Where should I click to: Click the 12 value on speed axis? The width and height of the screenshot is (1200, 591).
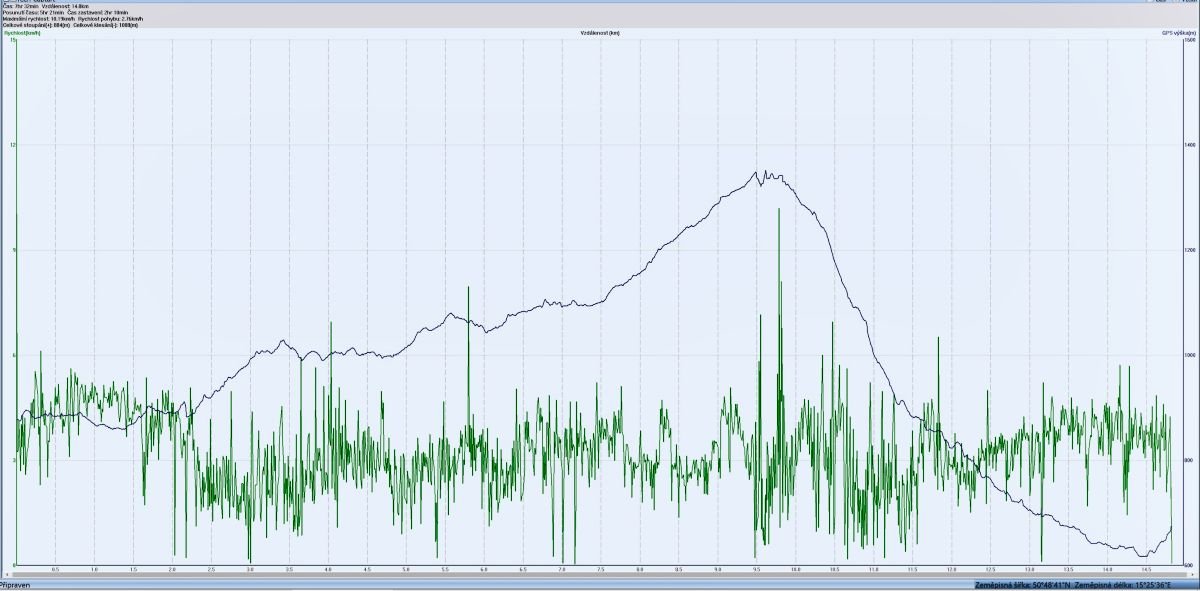(12, 145)
